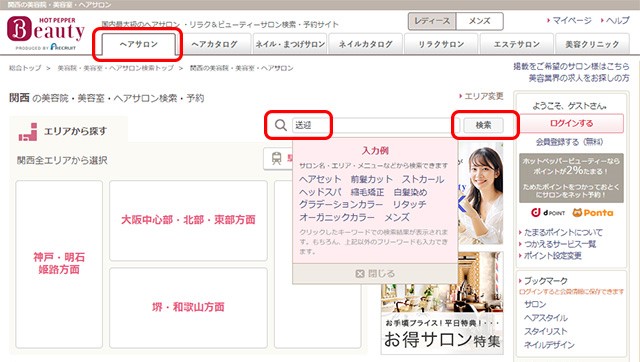The width and height of the screenshot is (640, 362).
Task: Click the close icon in 閉じる bar
Action: [x=360, y=273]
